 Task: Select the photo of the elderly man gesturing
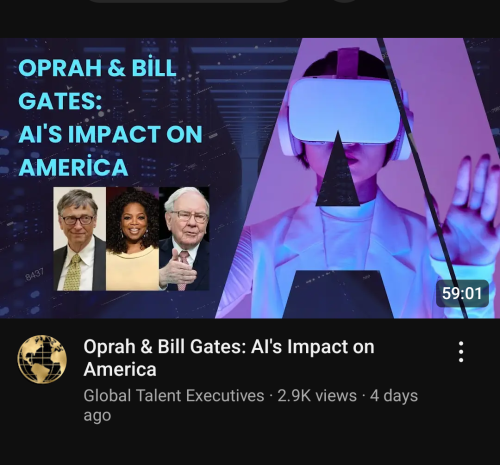tap(184, 239)
